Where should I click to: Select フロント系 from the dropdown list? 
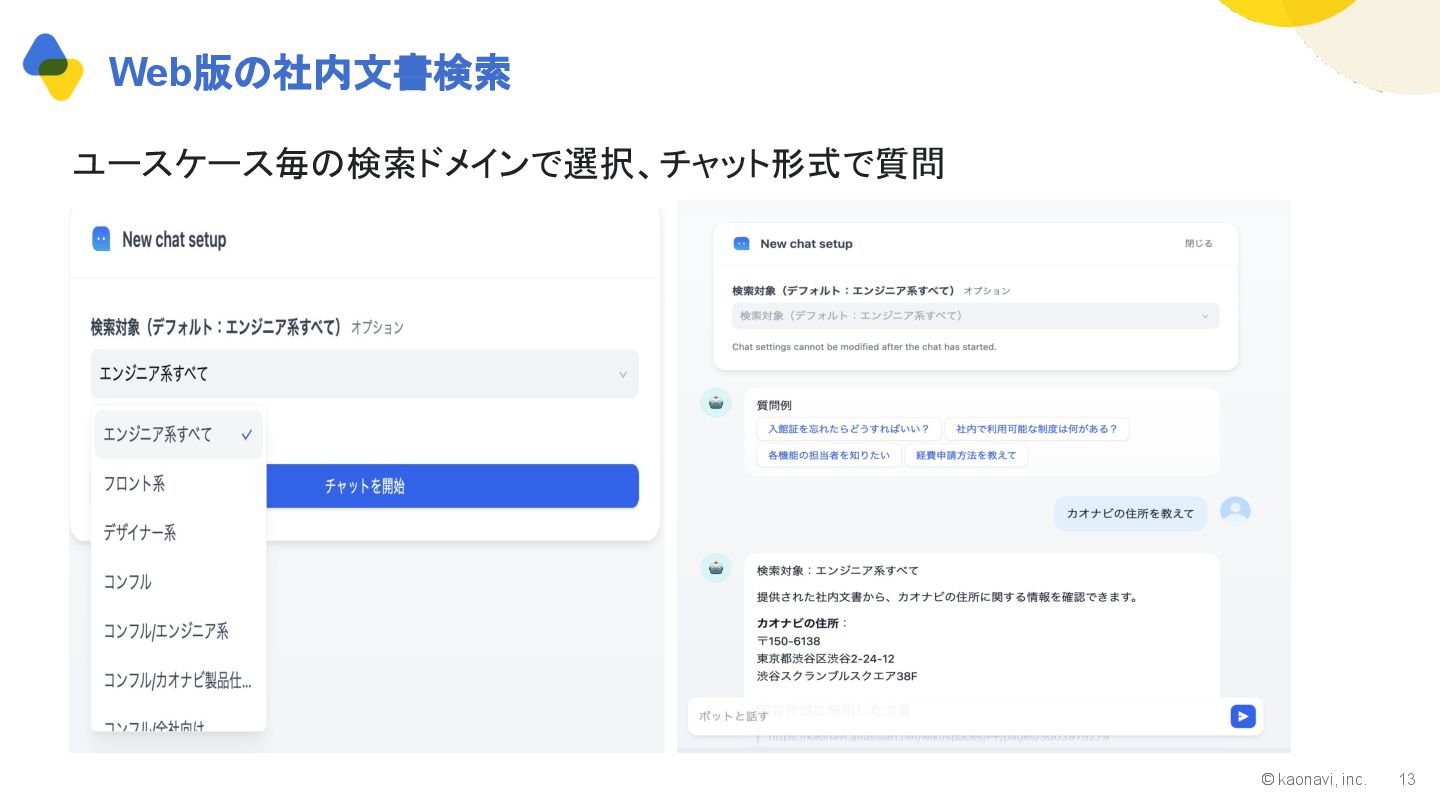pos(135,484)
